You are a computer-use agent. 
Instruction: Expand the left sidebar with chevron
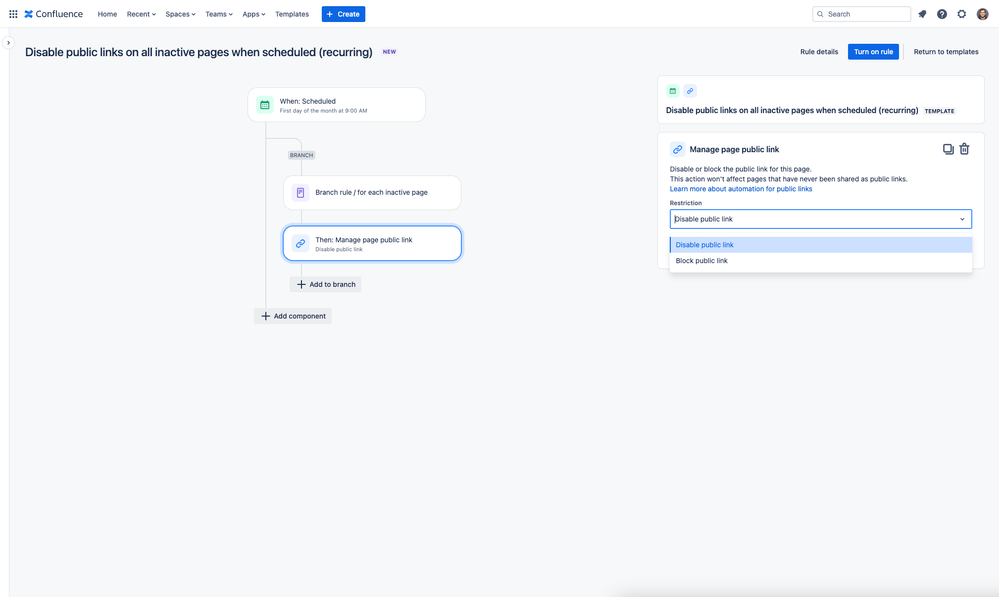[8, 43]
